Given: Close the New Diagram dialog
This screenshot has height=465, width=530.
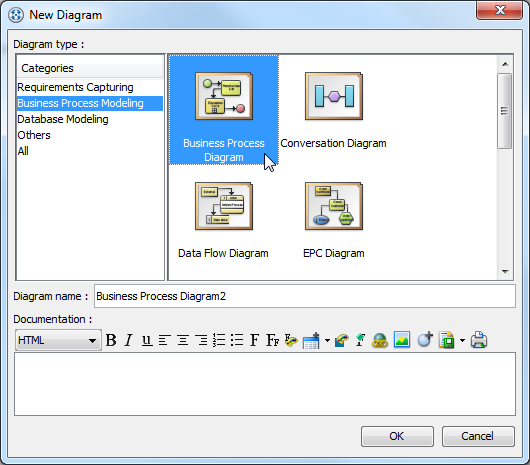Looking at the screenshot, I should (x=500, y=10).
